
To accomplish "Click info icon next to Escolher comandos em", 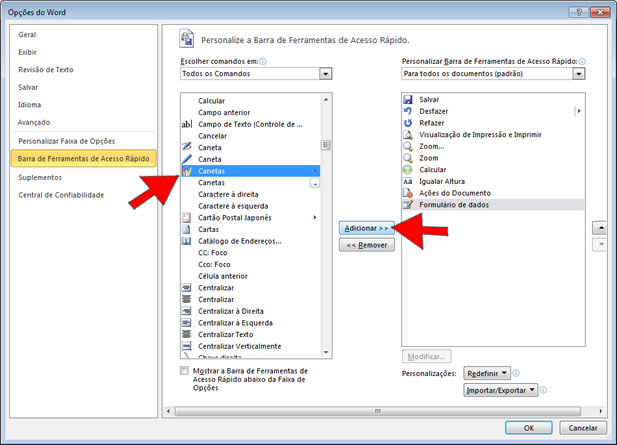I will [263, 61].
